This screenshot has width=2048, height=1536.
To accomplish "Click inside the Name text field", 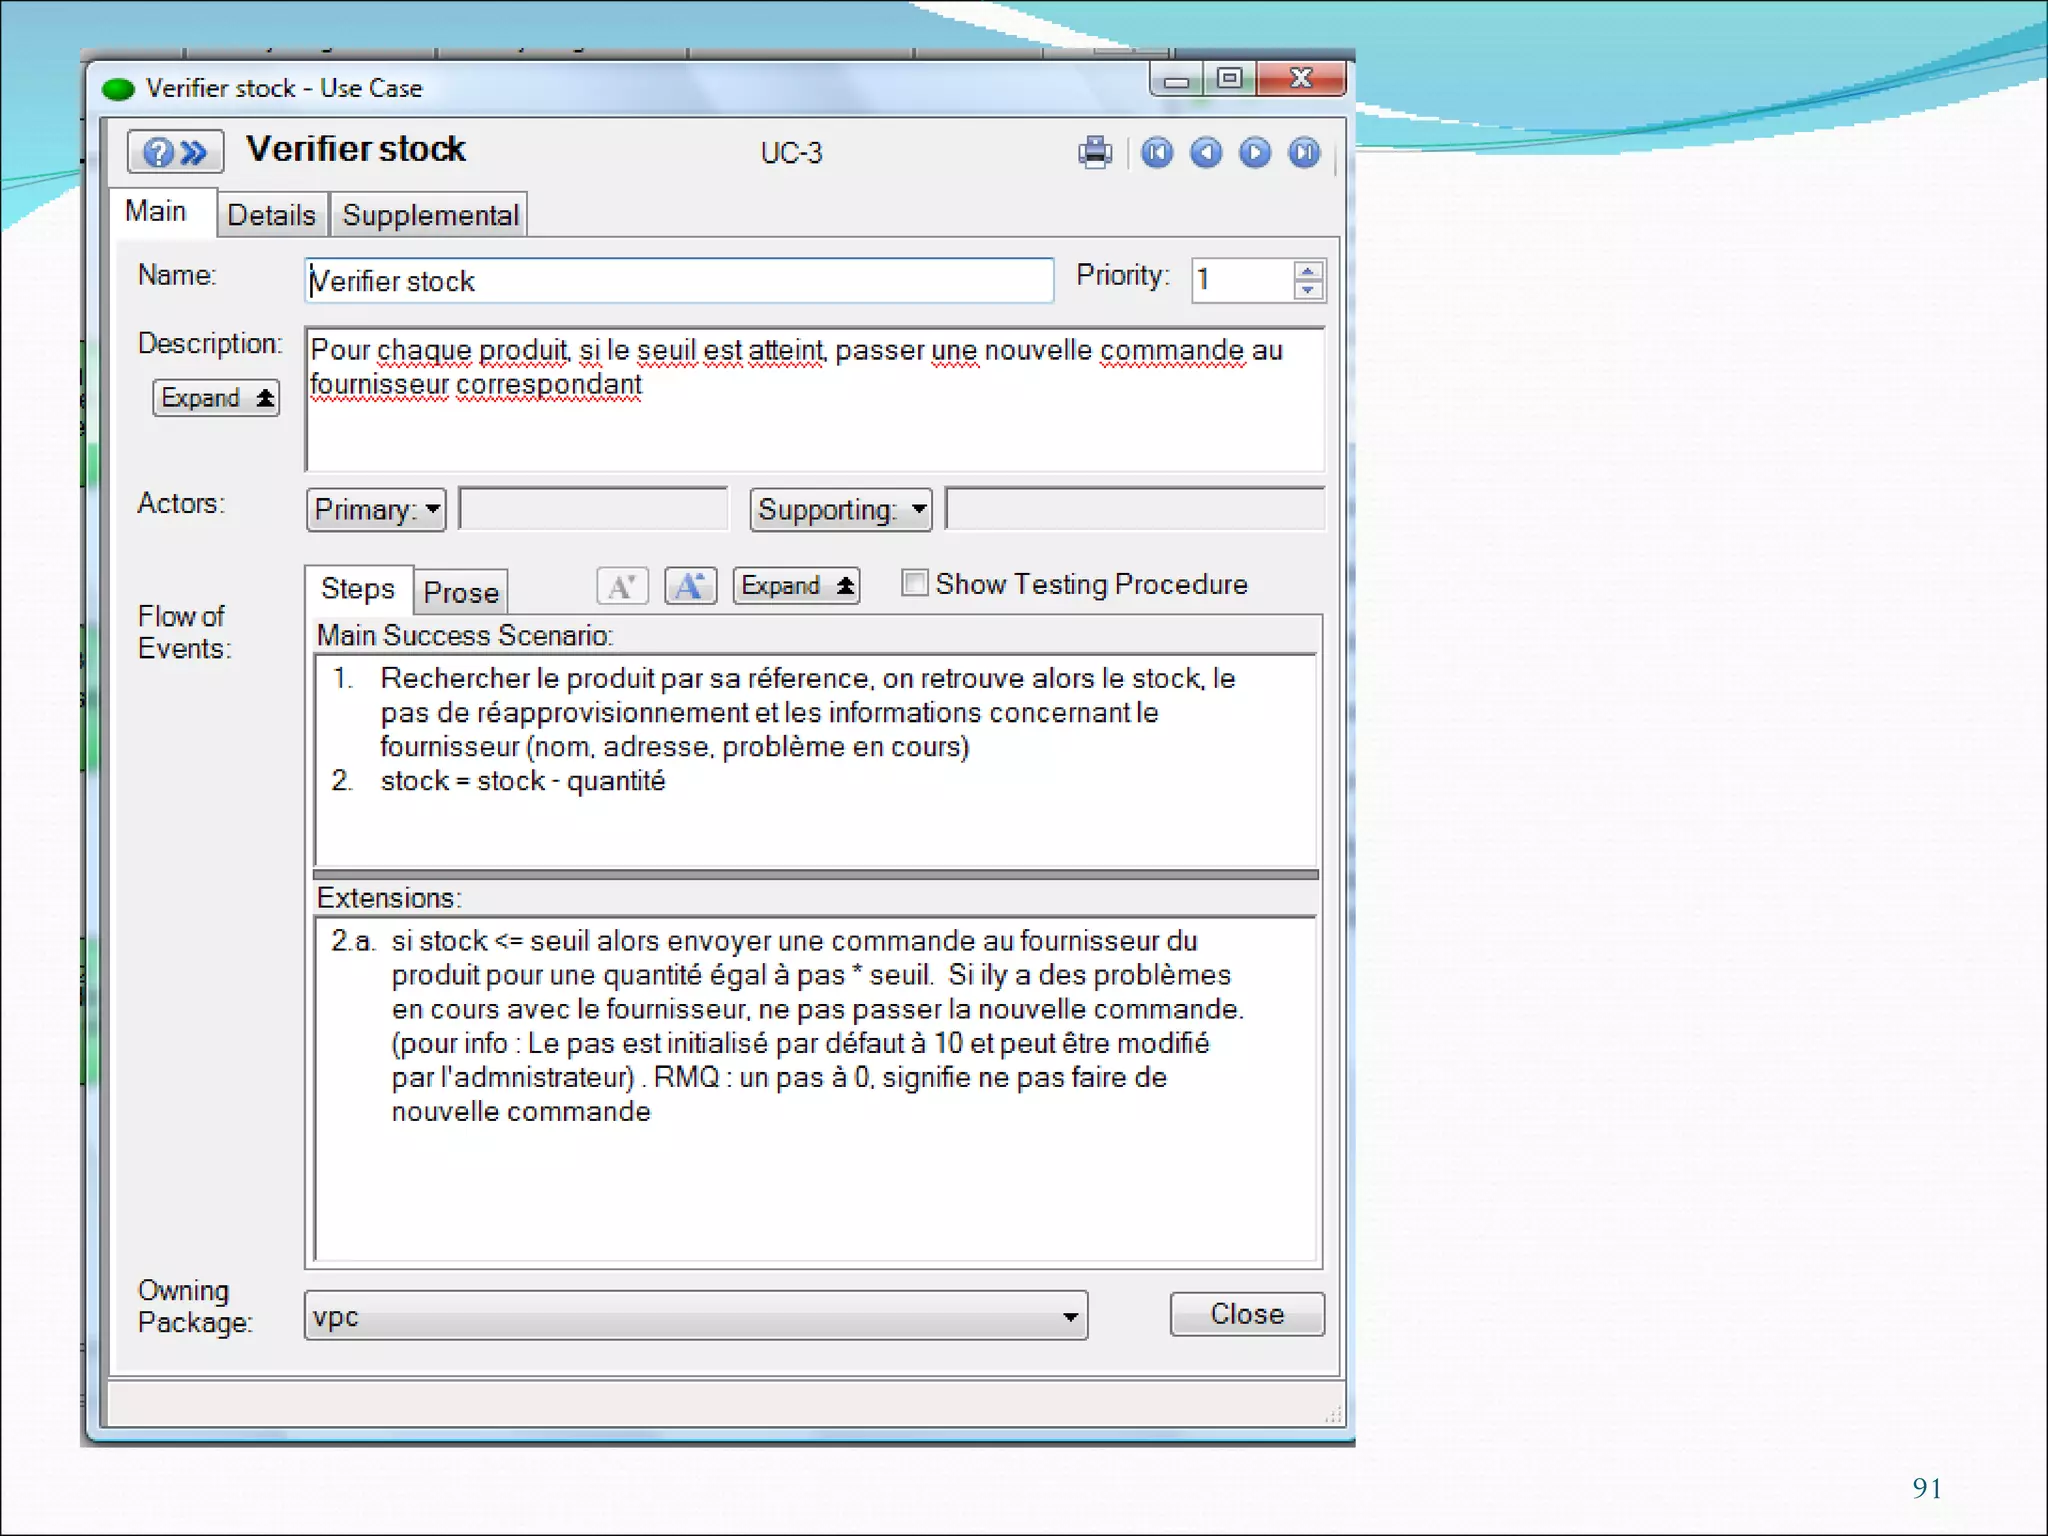I will coord(678,281).
